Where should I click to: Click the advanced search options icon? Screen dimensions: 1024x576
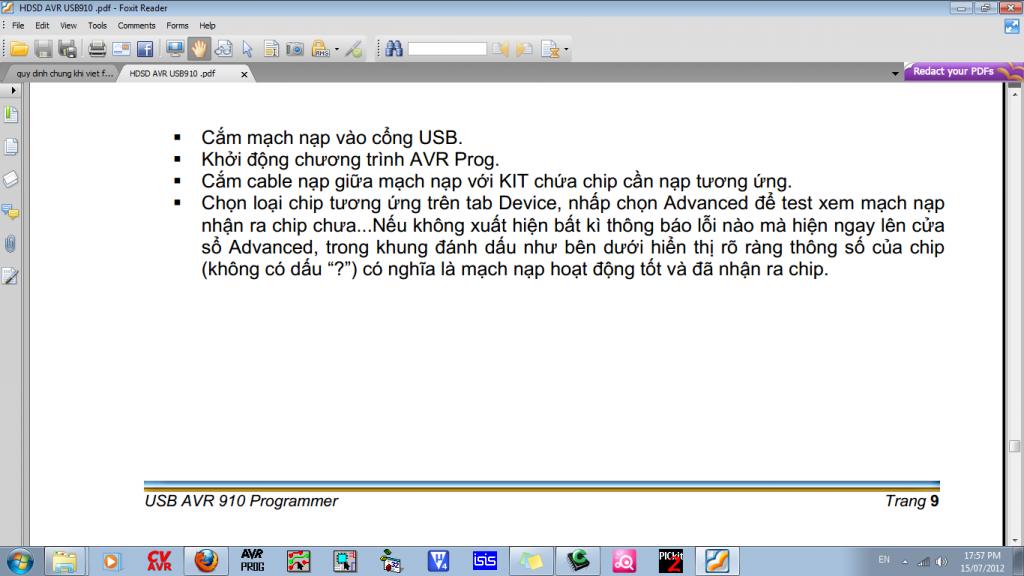pos(550,49)
